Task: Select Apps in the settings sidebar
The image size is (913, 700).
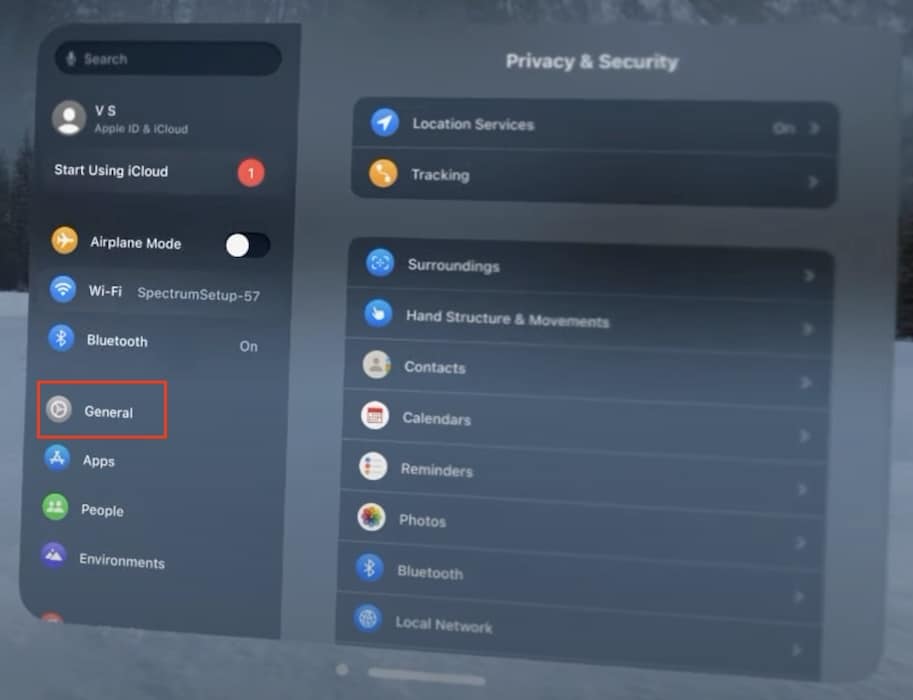Action: tap(98, 460)
